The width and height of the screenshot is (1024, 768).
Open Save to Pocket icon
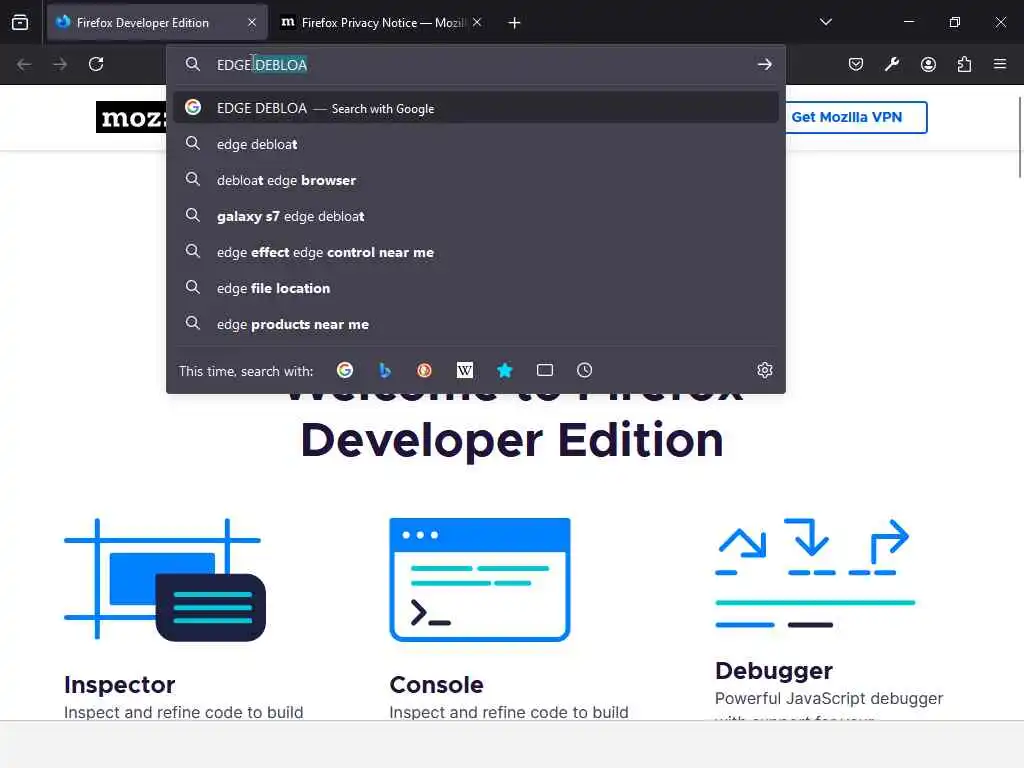point(856,64)
